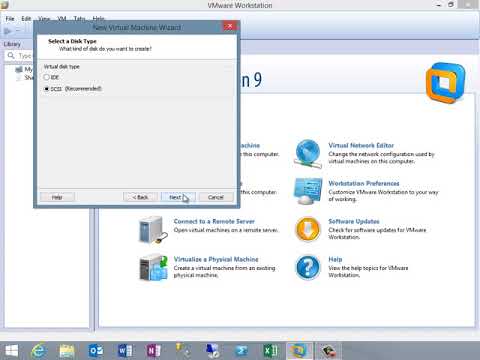Open Virtualize a Physical Machine link
This screenshot has height=360, width=480.
coord(216,259)
